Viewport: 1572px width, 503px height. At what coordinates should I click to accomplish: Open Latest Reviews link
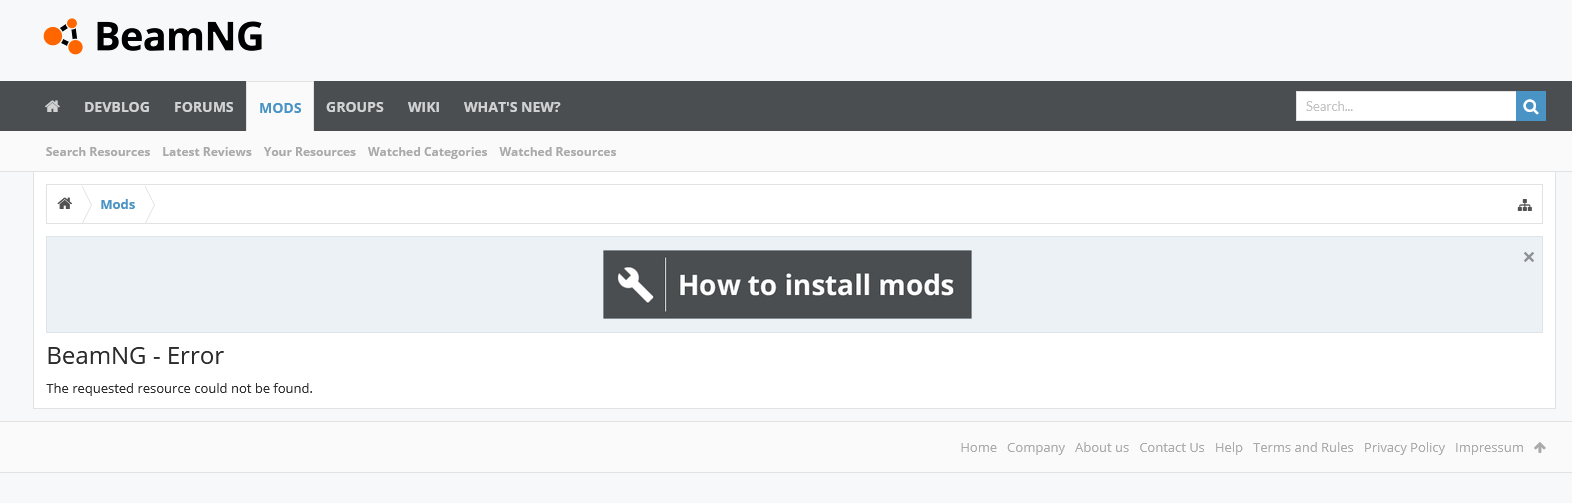point(207,152)
